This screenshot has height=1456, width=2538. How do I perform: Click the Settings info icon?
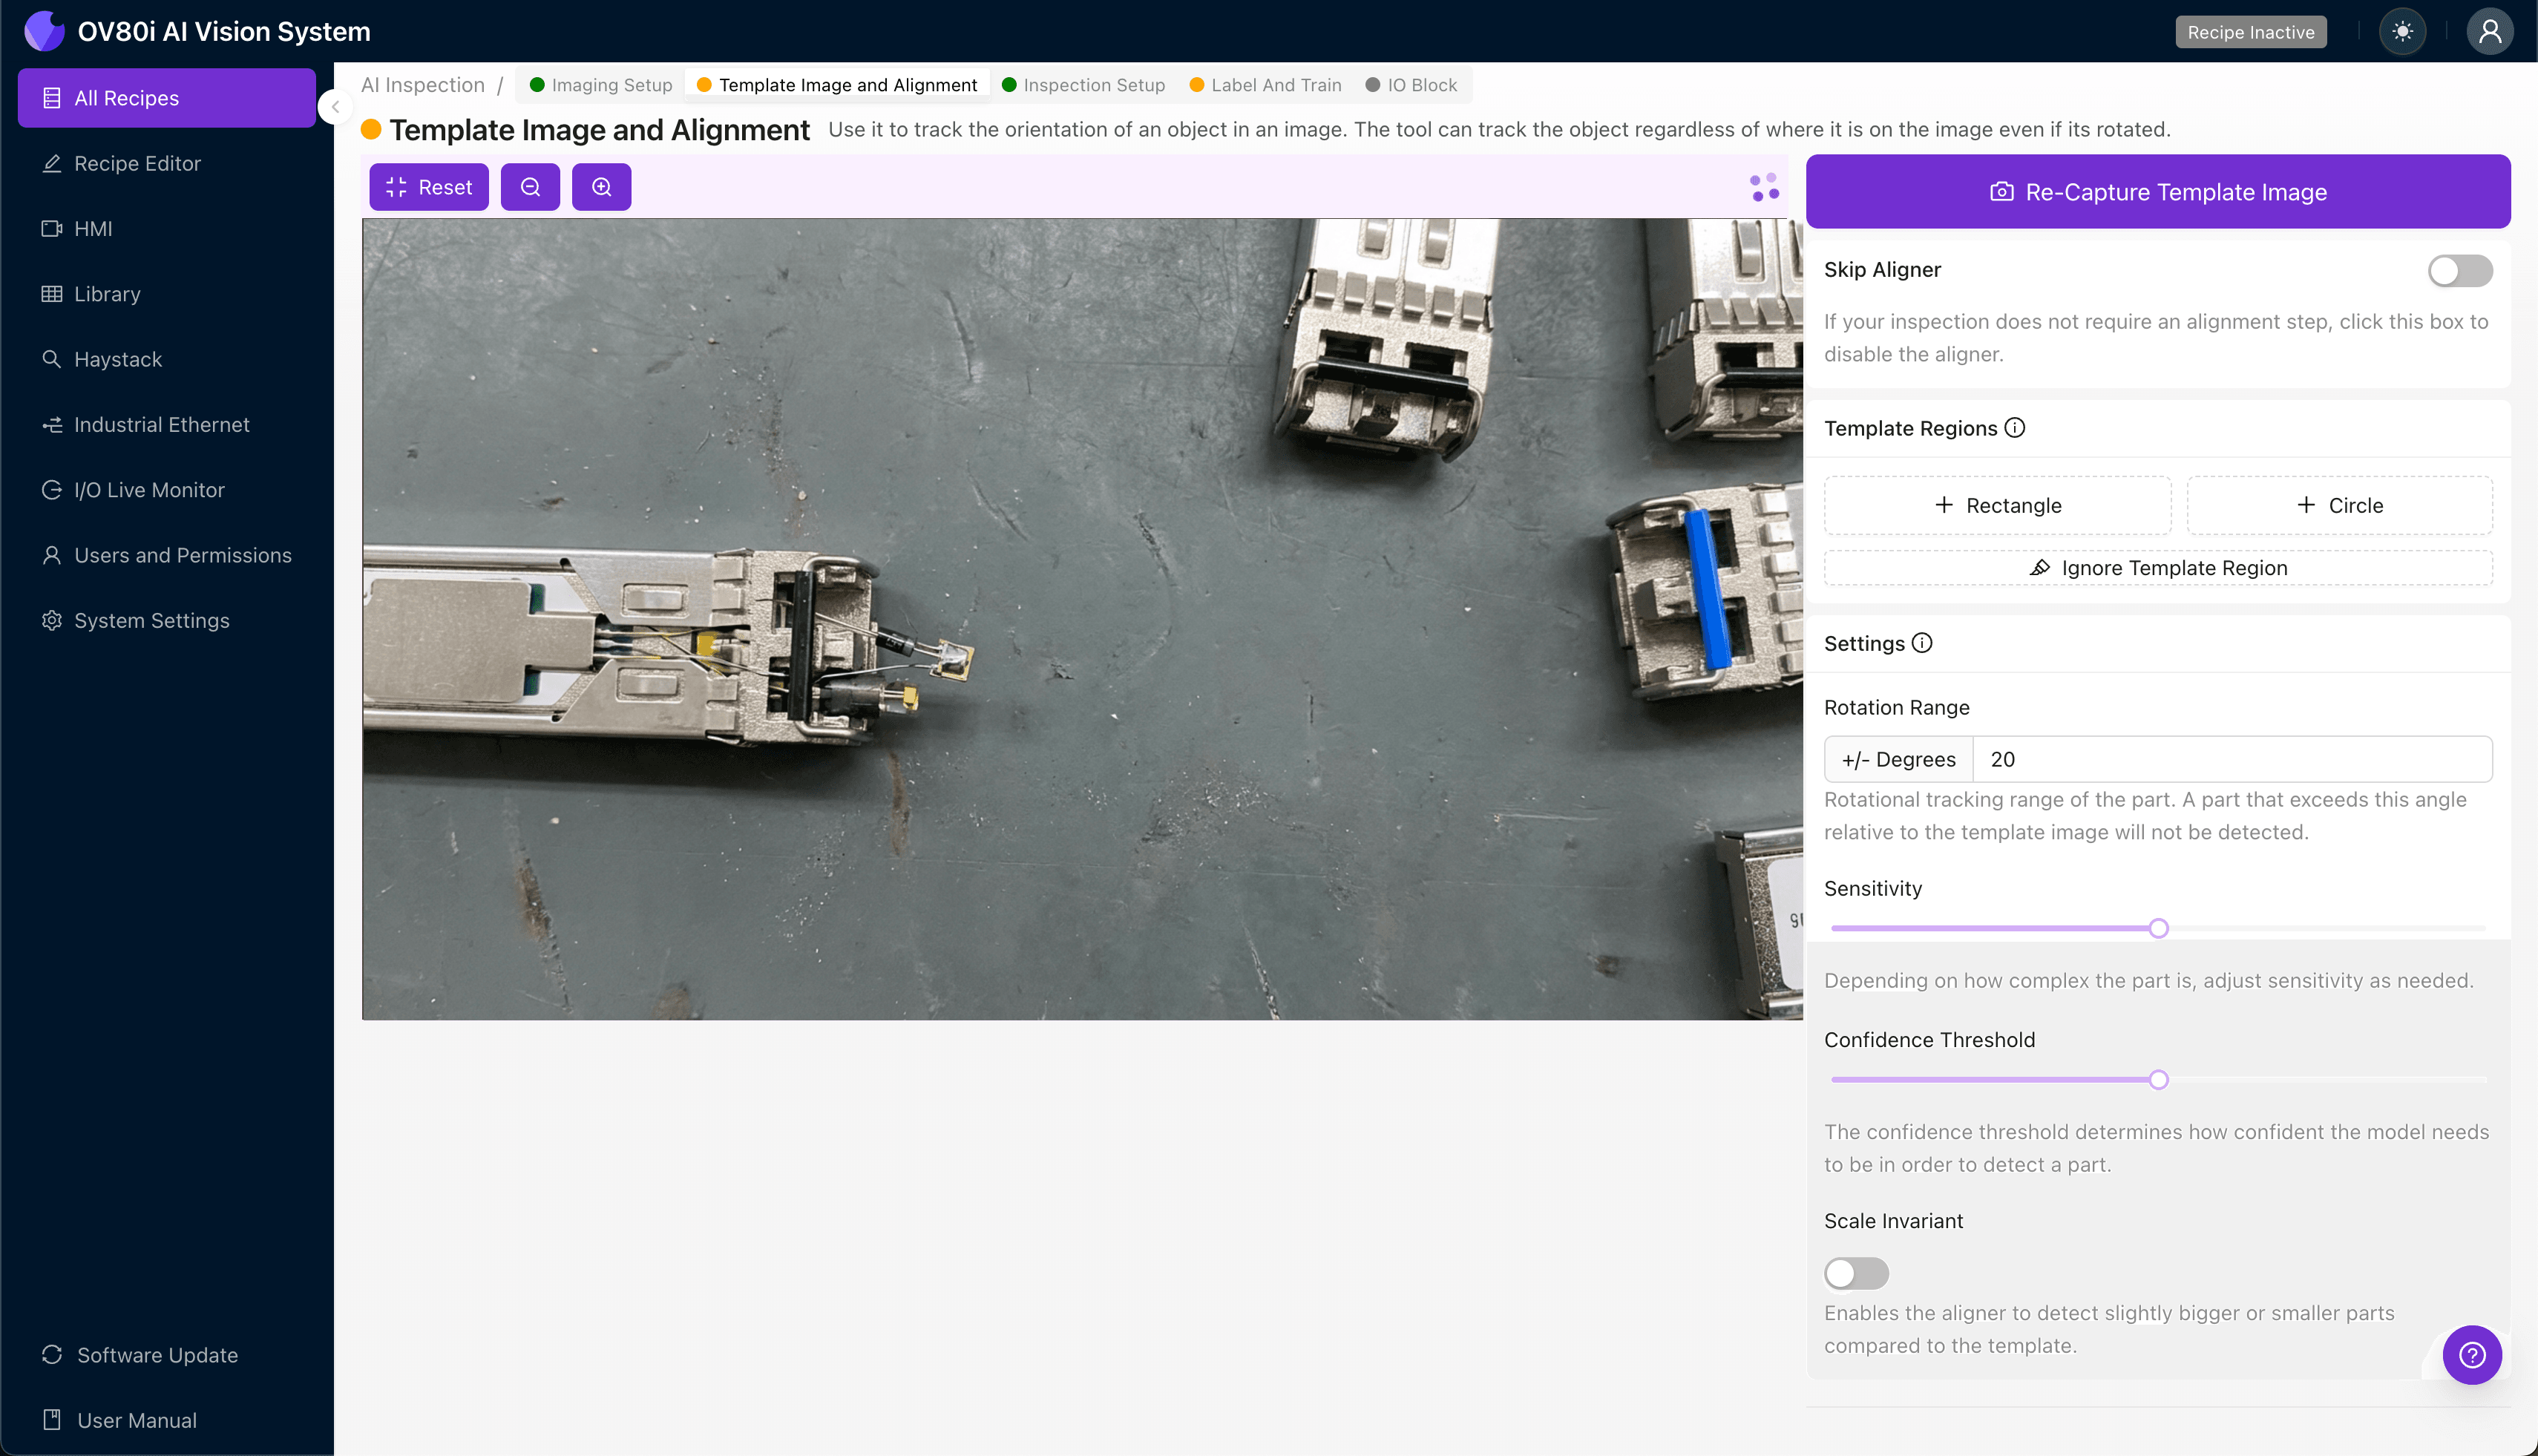coord(1922,643)
